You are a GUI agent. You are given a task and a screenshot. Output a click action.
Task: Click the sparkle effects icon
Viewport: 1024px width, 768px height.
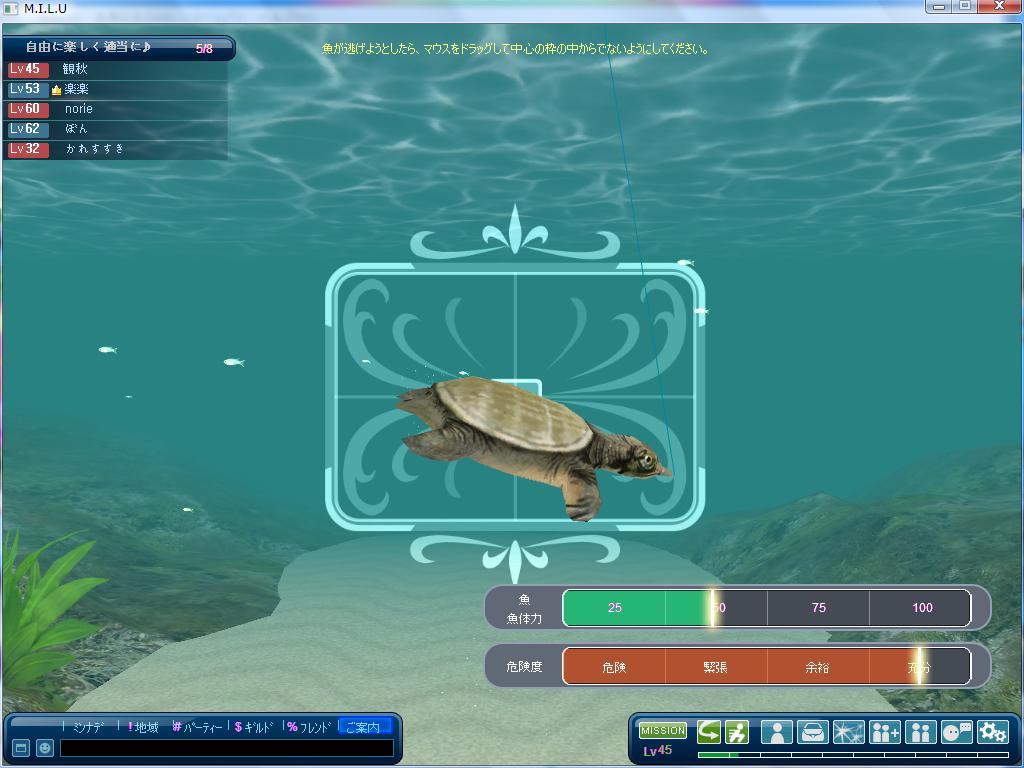(x=848, y=732)
